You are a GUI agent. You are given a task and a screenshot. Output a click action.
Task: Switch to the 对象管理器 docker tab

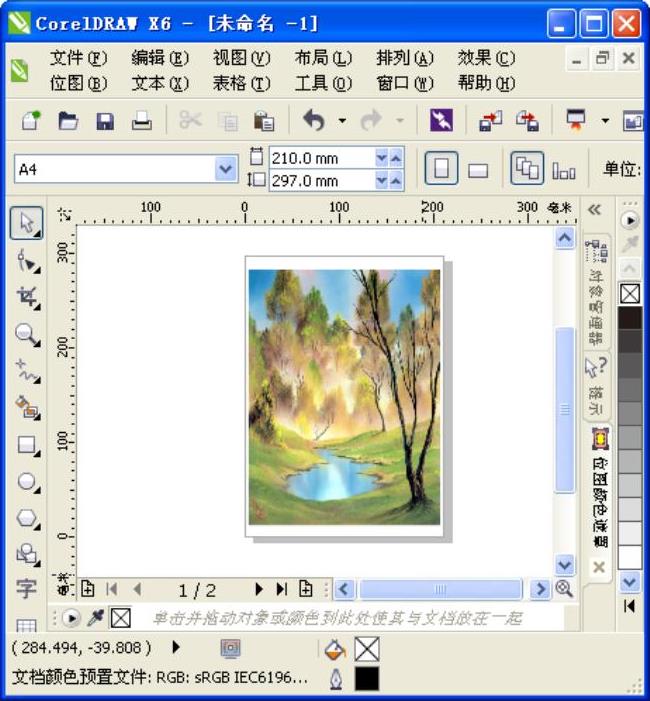[x=597, y=293]
